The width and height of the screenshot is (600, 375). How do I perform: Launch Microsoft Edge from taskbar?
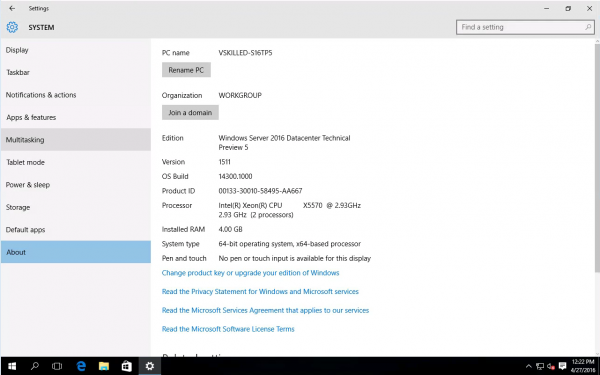(x=81, y=366)
